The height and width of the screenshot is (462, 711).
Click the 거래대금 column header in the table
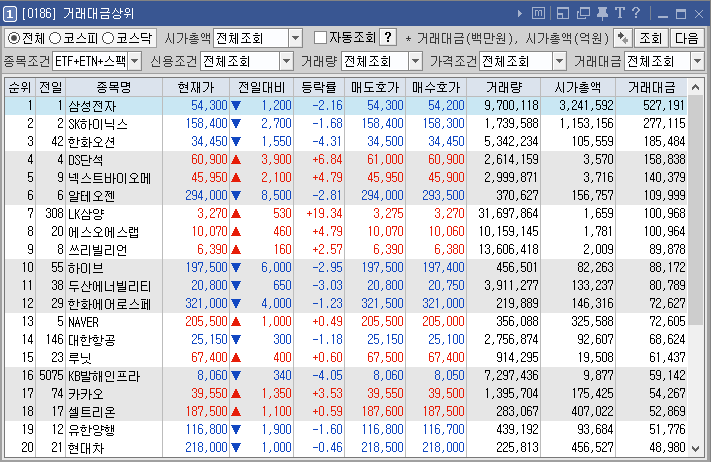[x=652, y=87]
